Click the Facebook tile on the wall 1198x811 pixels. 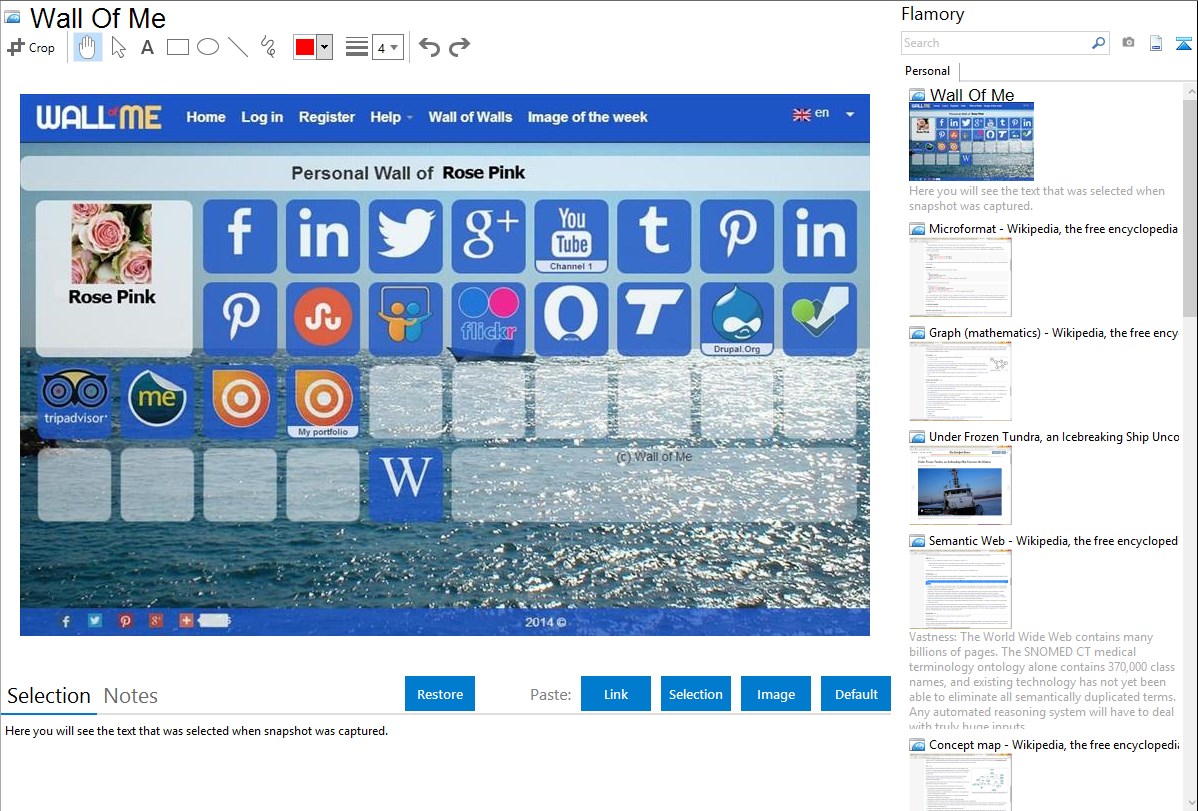coord(240,236)
